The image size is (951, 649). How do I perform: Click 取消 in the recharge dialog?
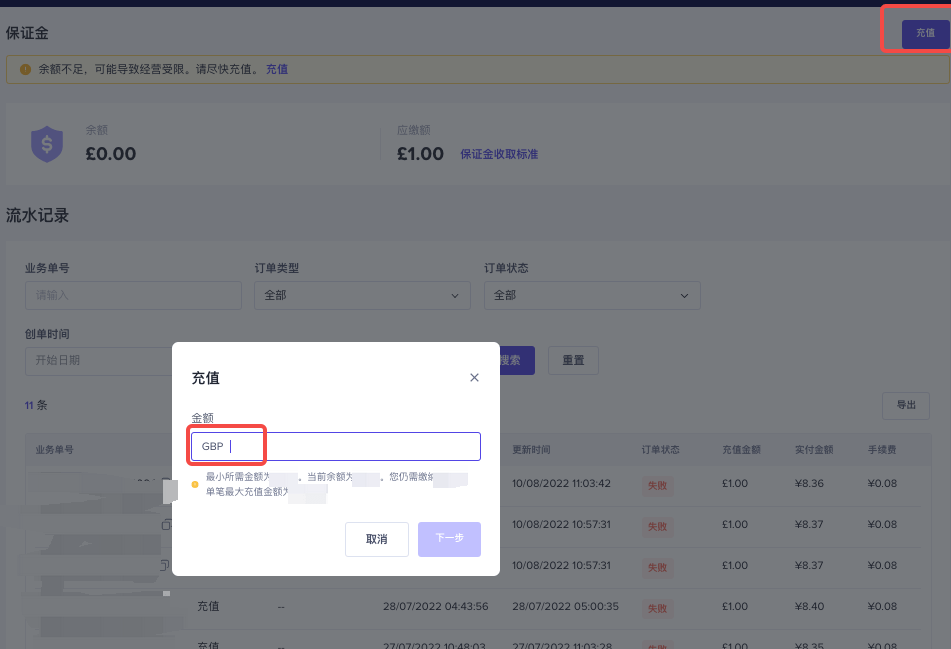click(377, 539)
